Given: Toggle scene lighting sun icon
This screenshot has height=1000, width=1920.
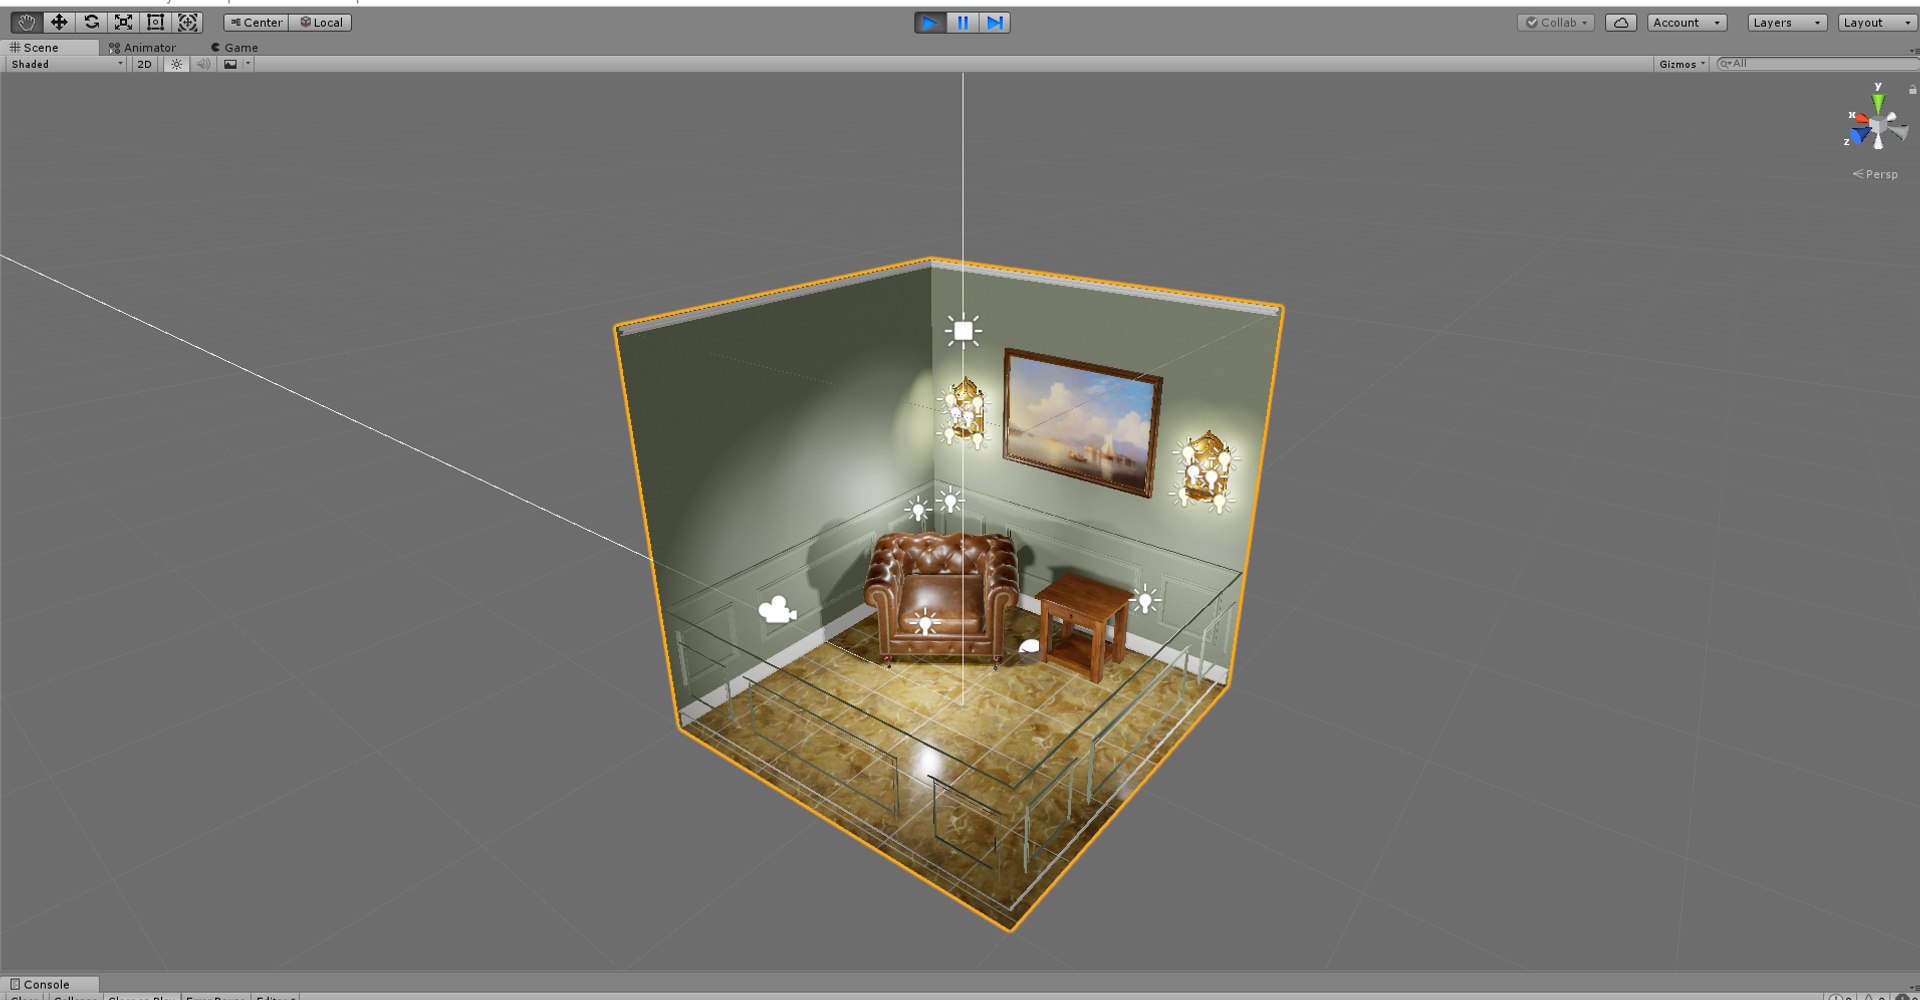Looking at the screenshot, I should [x=176, y=64].
